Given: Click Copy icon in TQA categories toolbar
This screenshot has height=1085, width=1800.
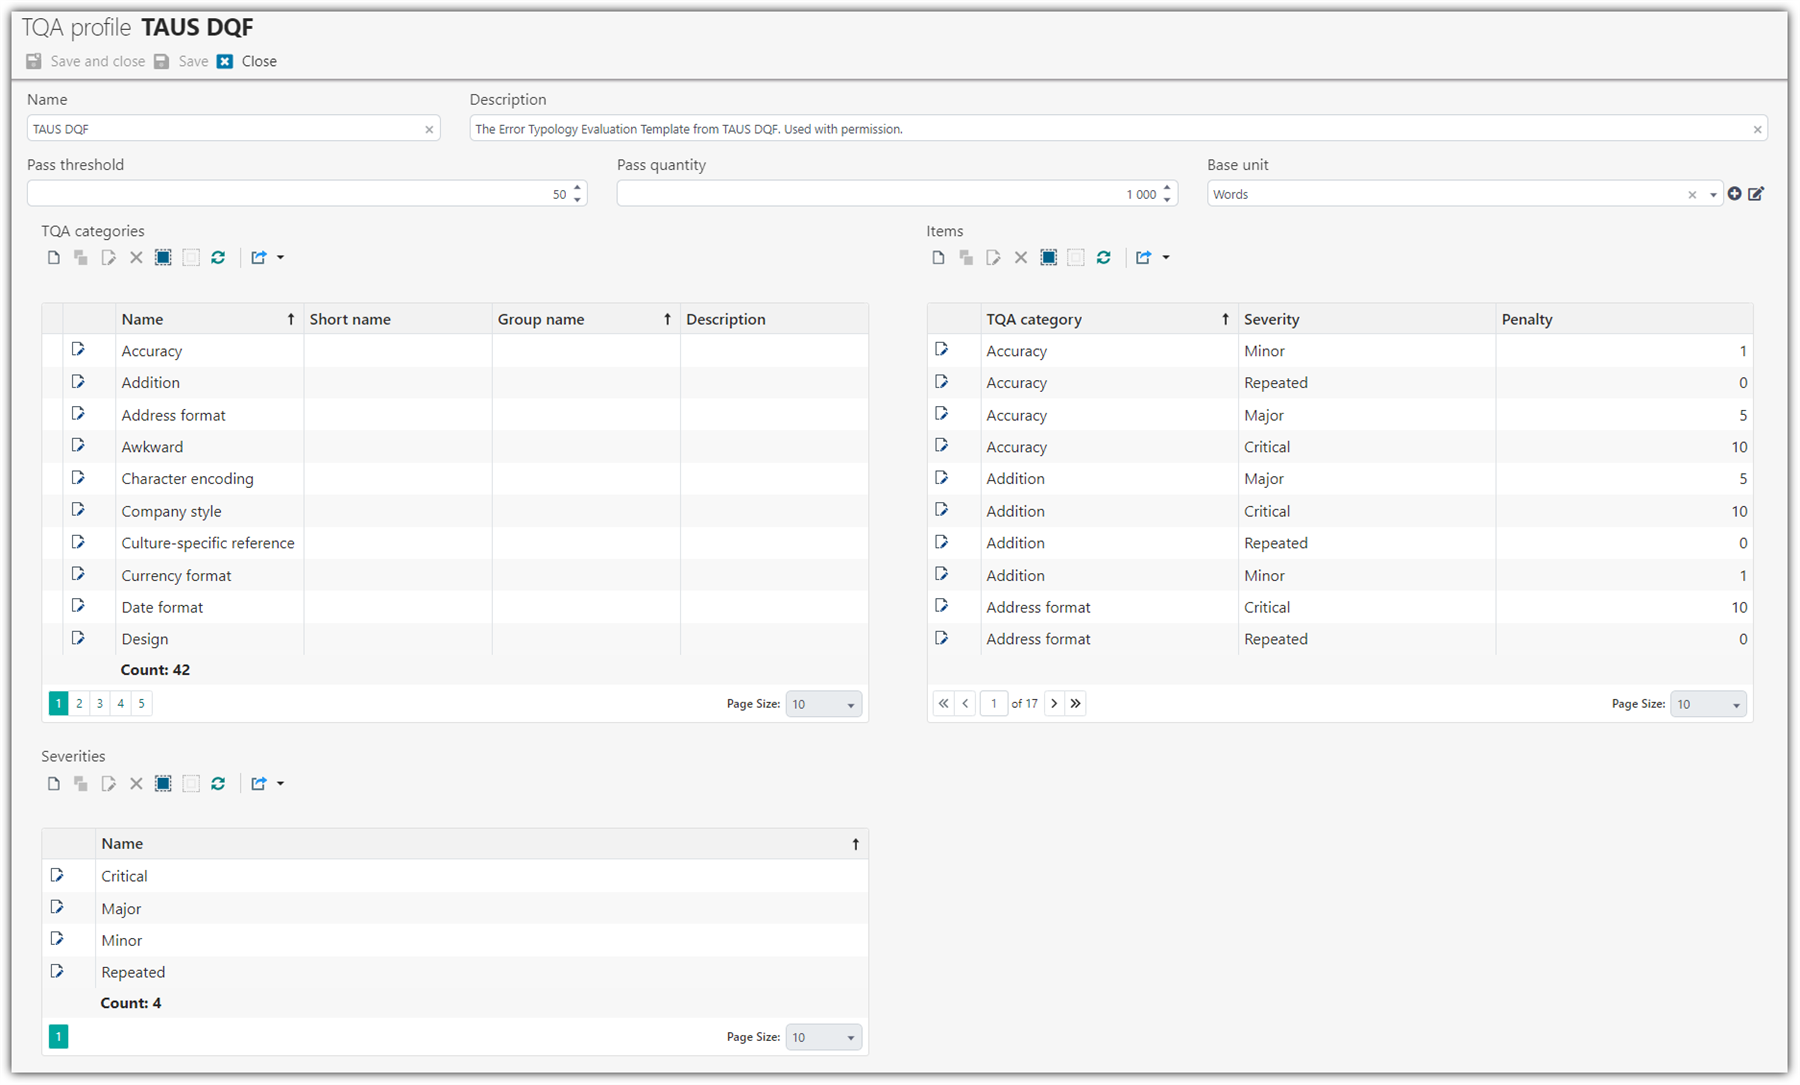Looking at the screenshot, I should [x=81, y=258].
